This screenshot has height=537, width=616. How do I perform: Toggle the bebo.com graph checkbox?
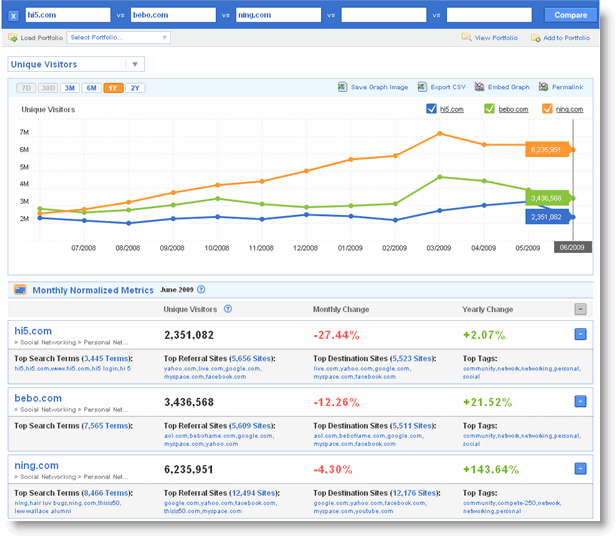click(x=489, y=109)
